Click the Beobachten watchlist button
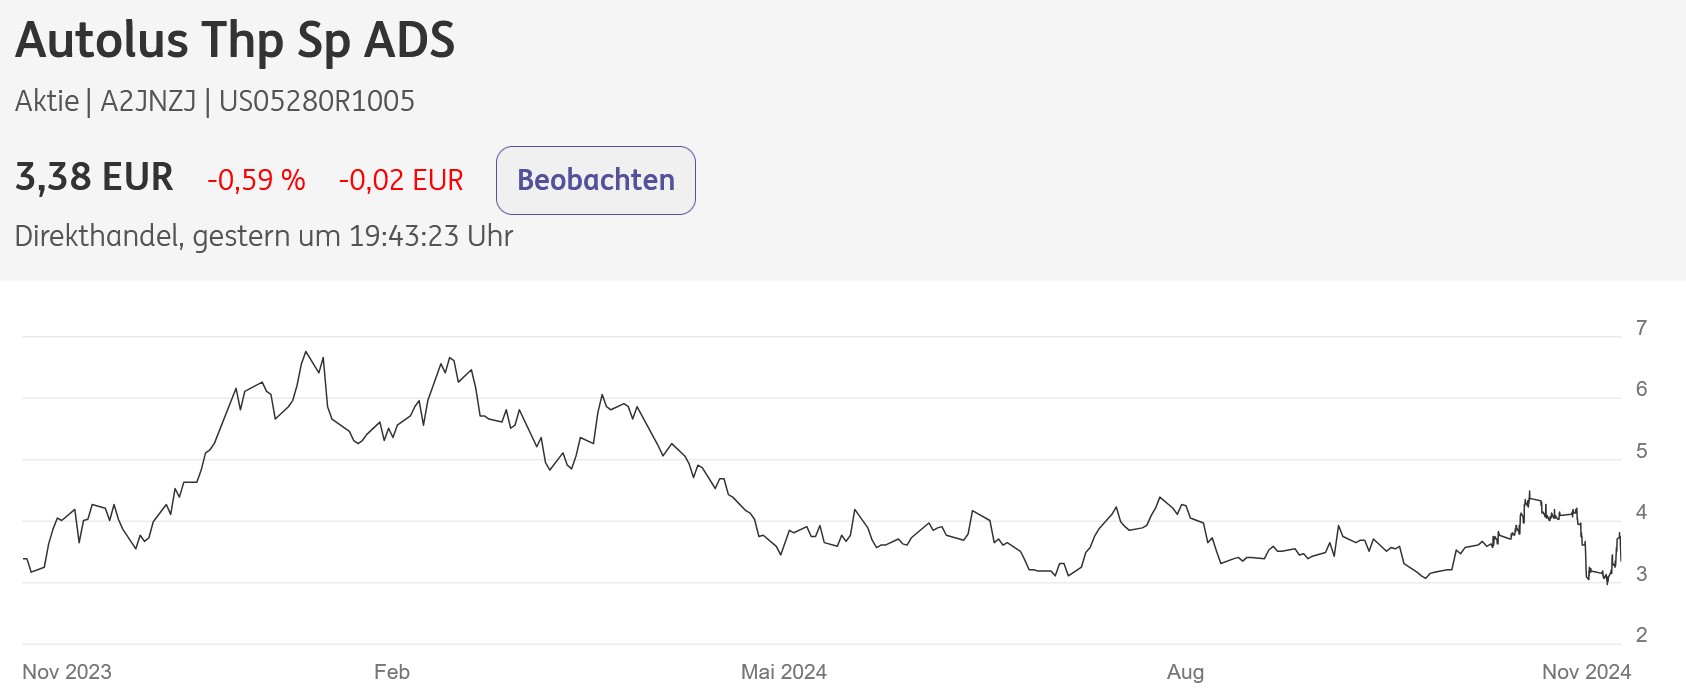This screenshot has height=700, width=1686. [595, 180]
